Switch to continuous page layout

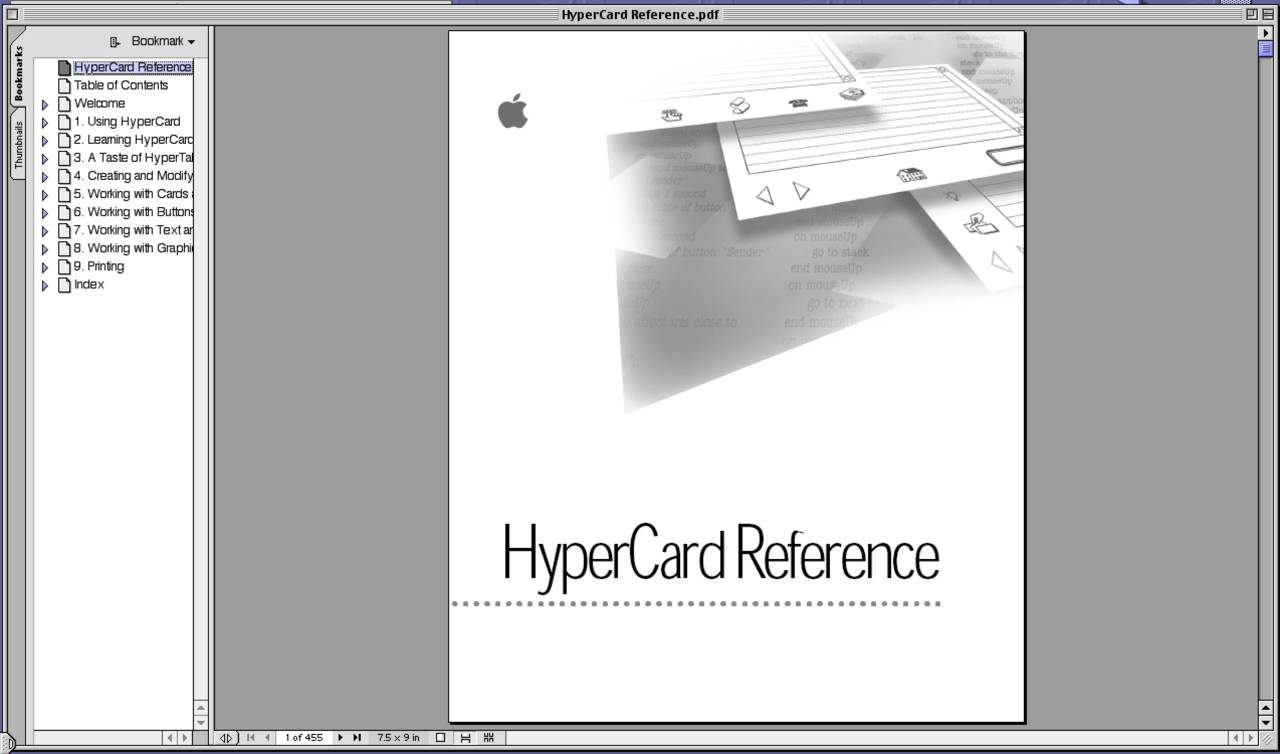[x=465, y=738]
